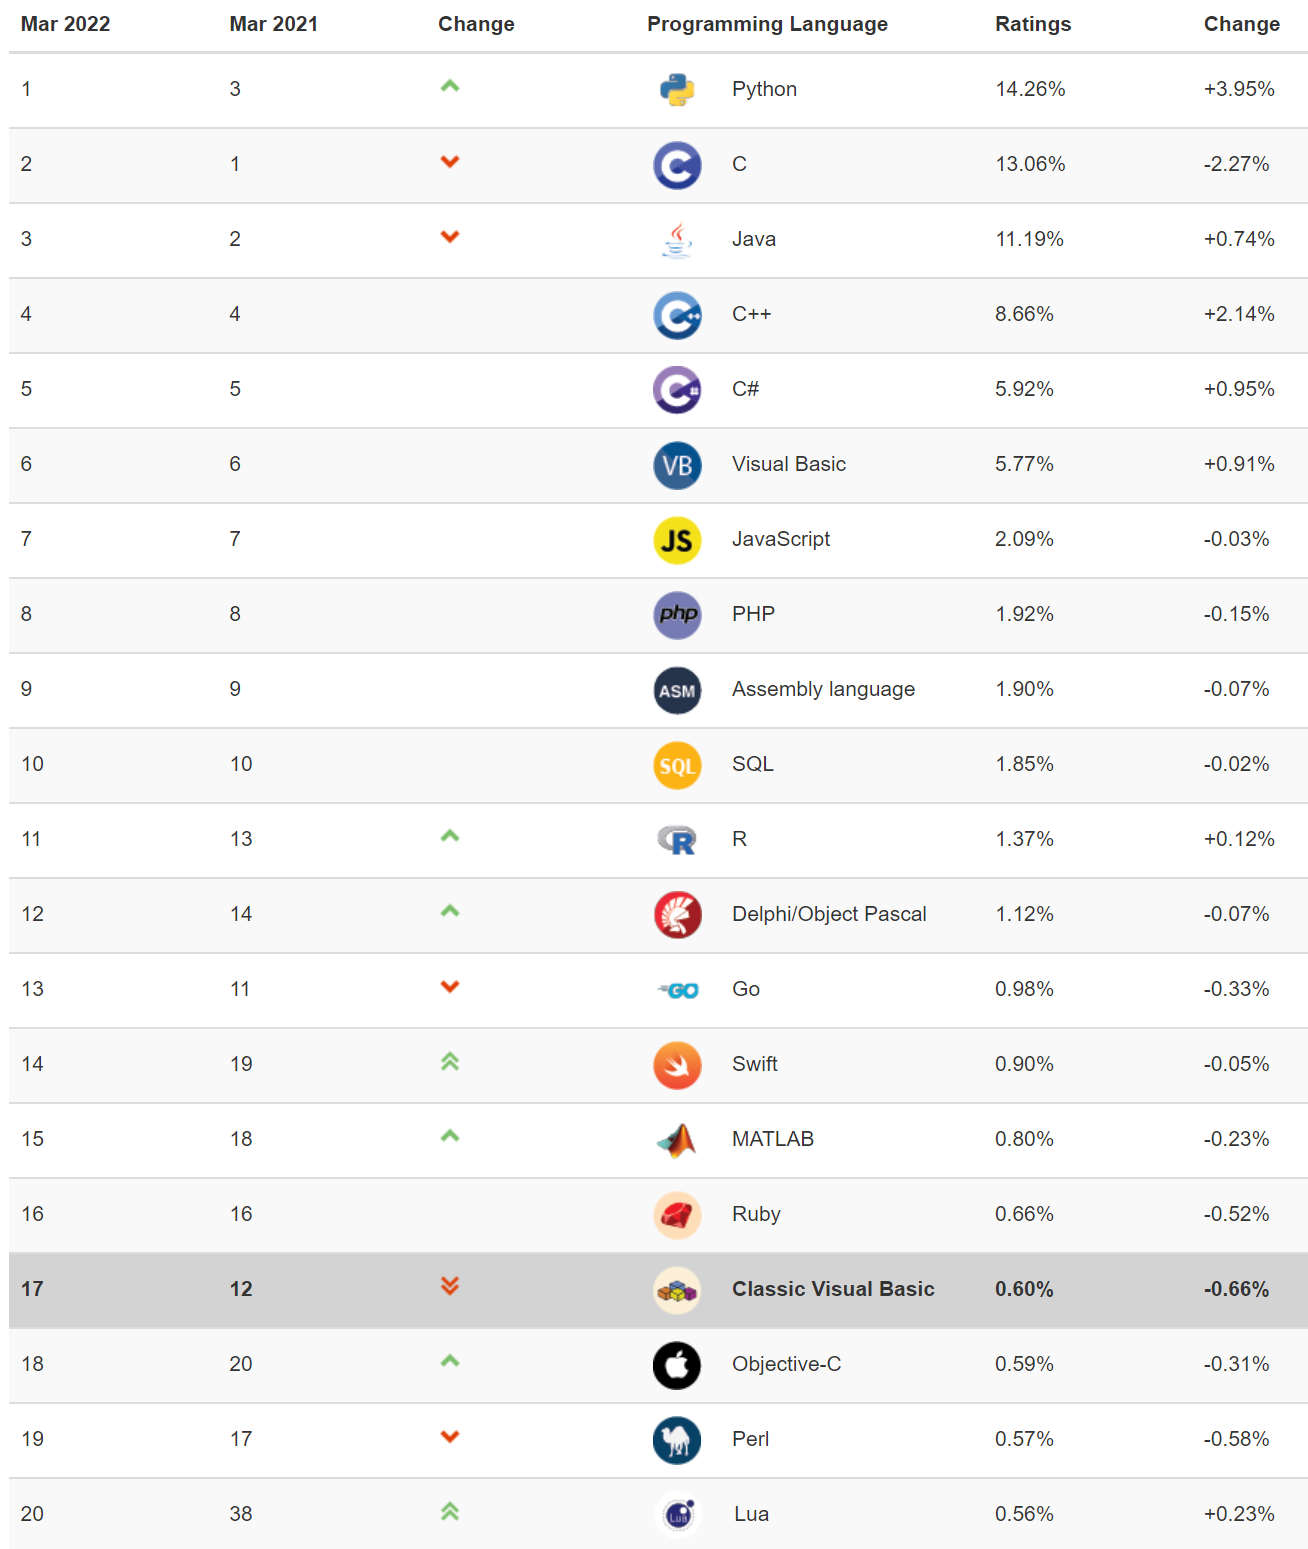This screenshot has width=1308, height=1549.
Task: Click the orange SQL icon
Action: tap(677, 765)
